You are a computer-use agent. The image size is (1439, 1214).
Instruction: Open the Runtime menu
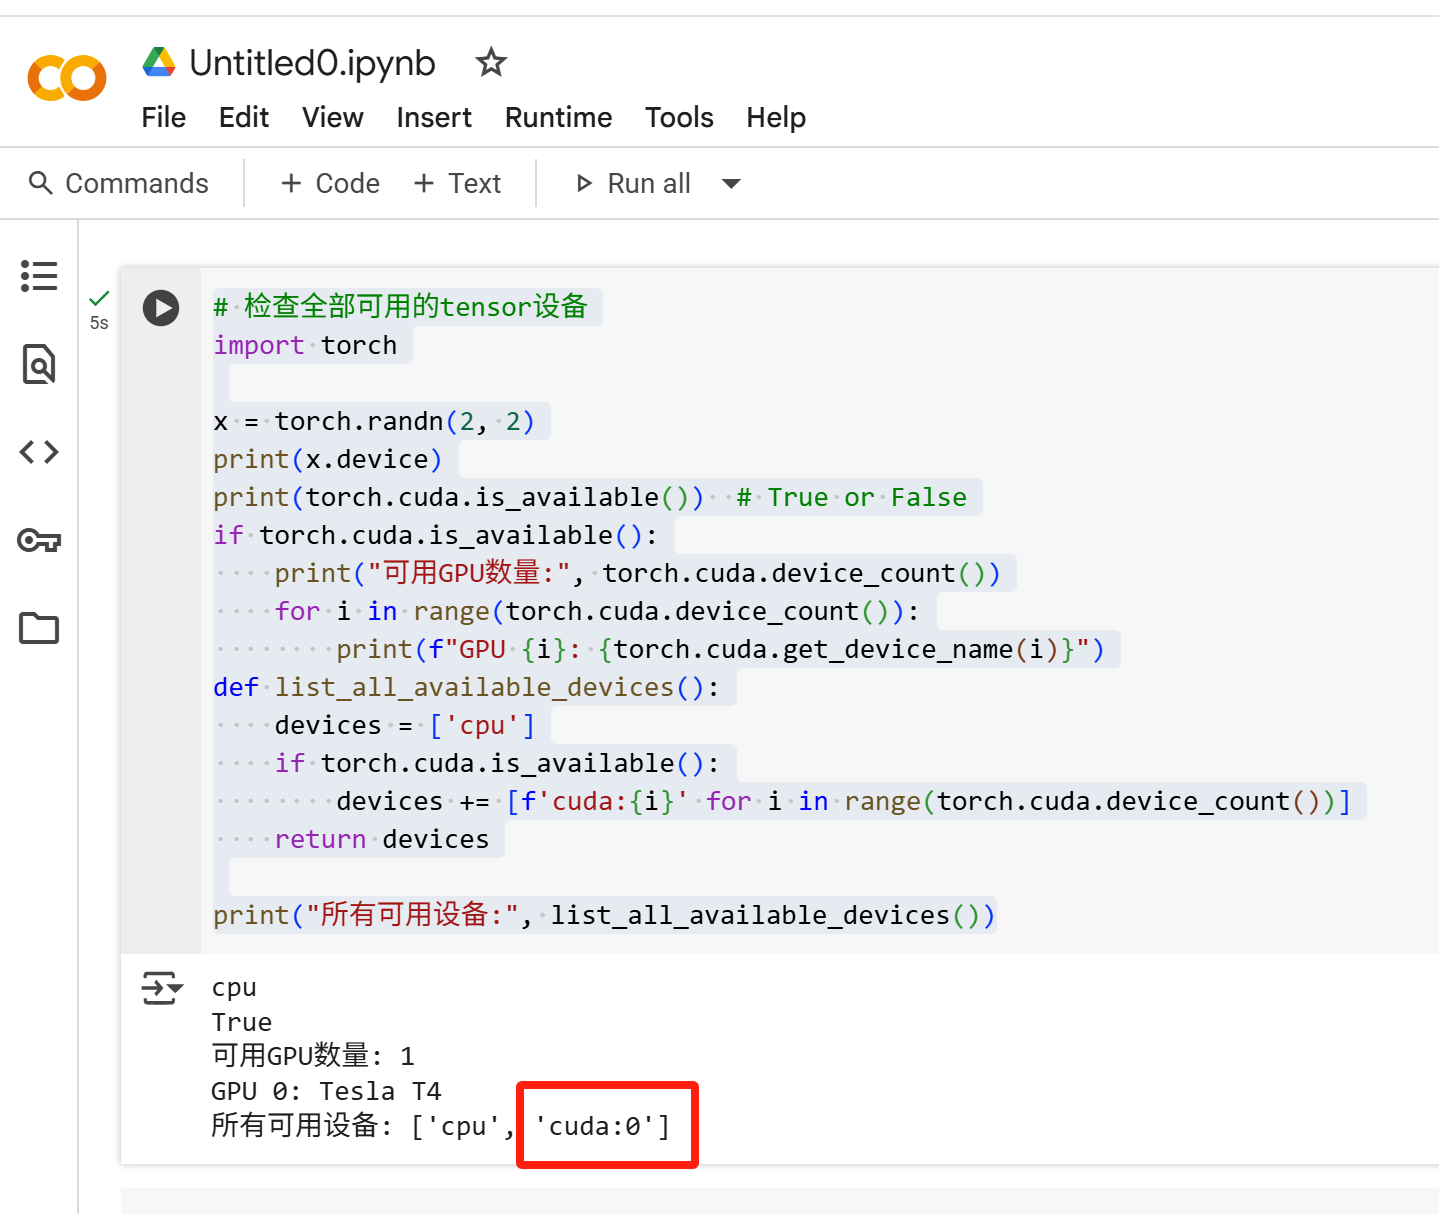(x=558, y=118)
